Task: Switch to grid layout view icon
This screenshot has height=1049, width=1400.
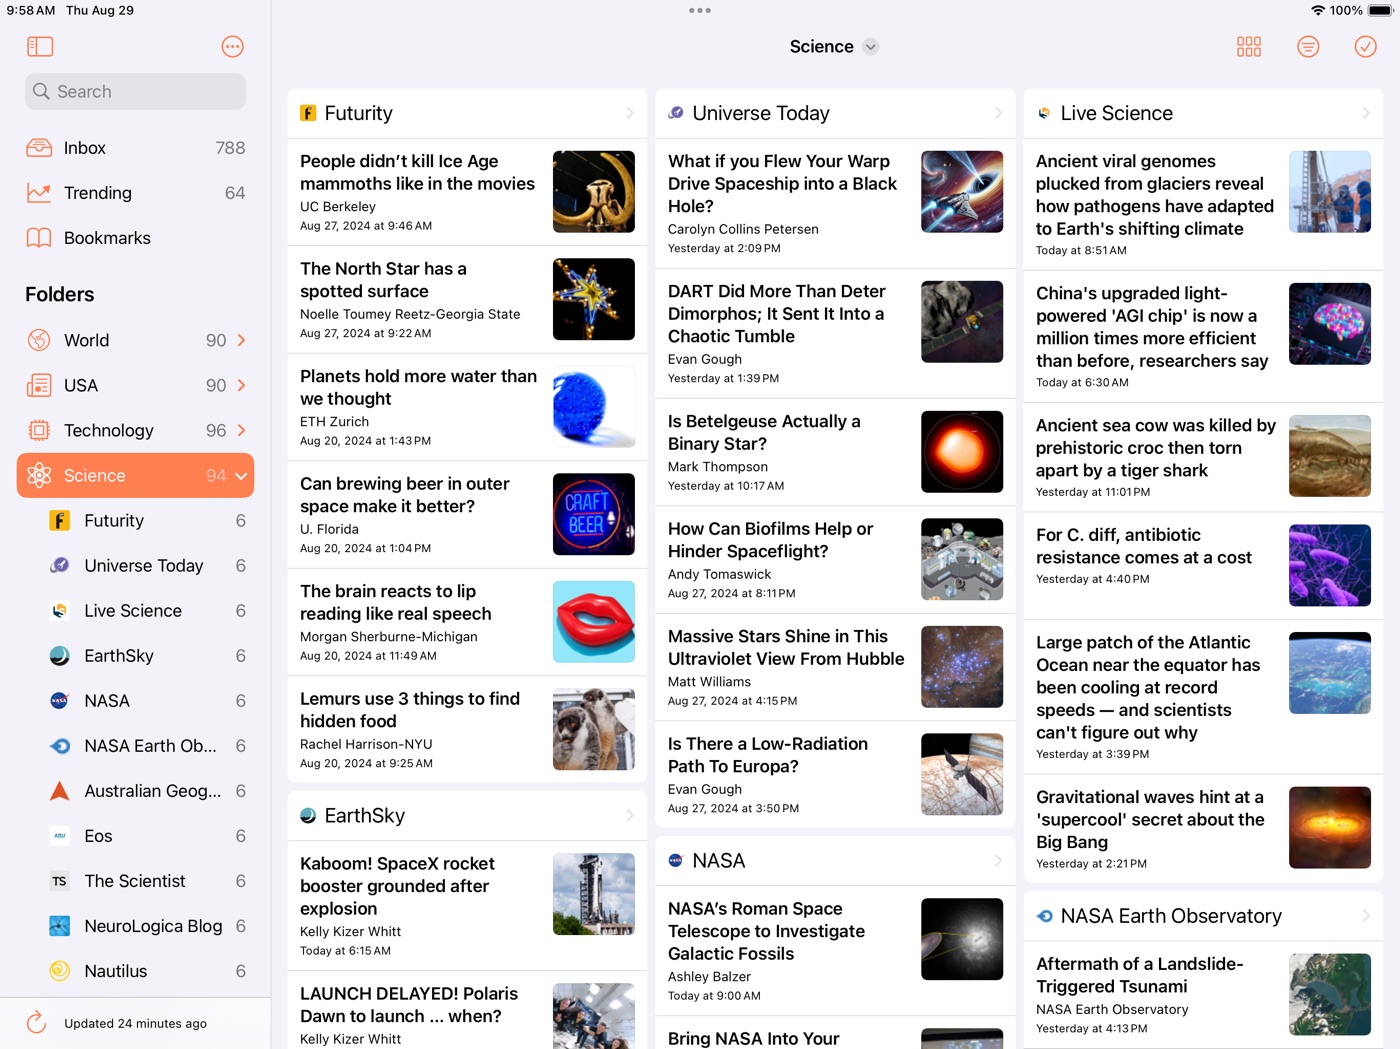Action: click(x=1249, y=47)
